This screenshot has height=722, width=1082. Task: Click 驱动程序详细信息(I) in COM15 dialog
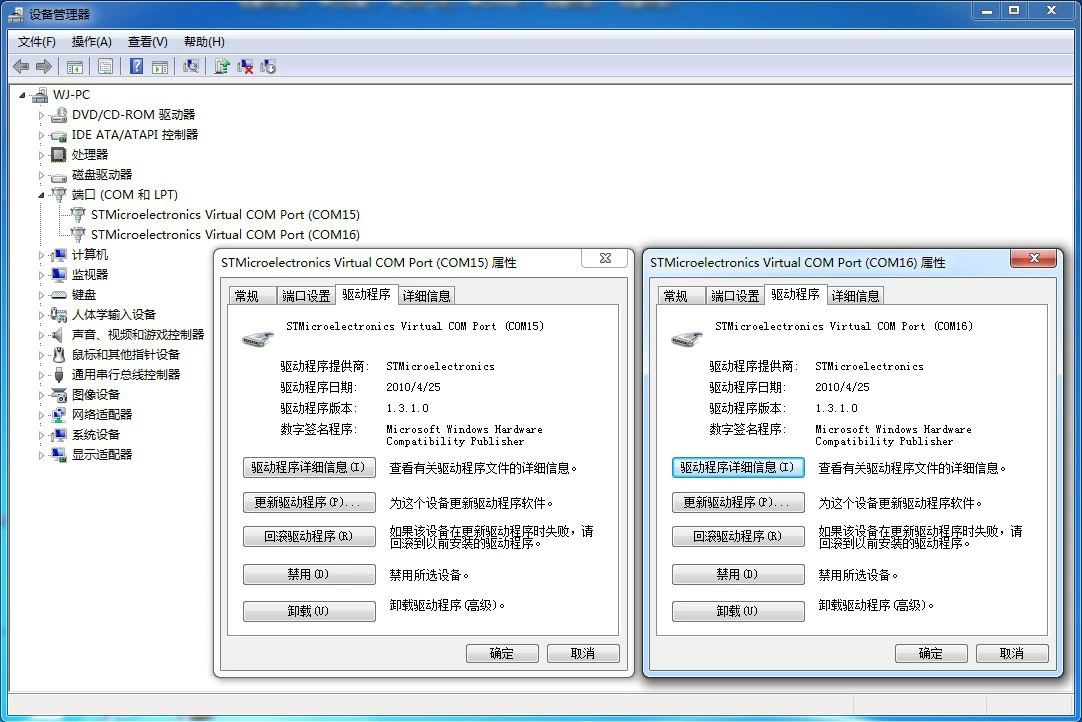tap(309, 467)
